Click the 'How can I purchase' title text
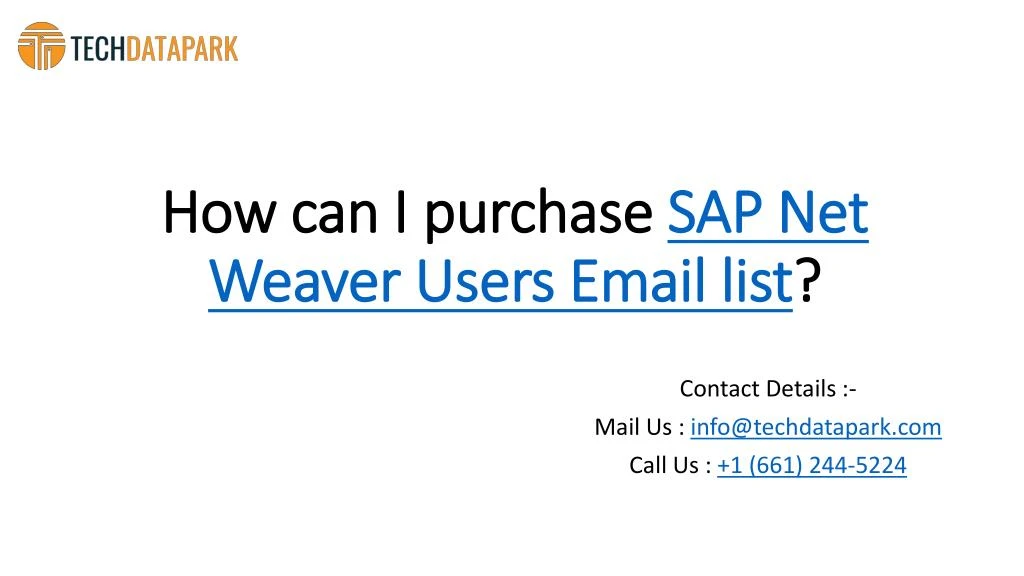 click(408, 214)
